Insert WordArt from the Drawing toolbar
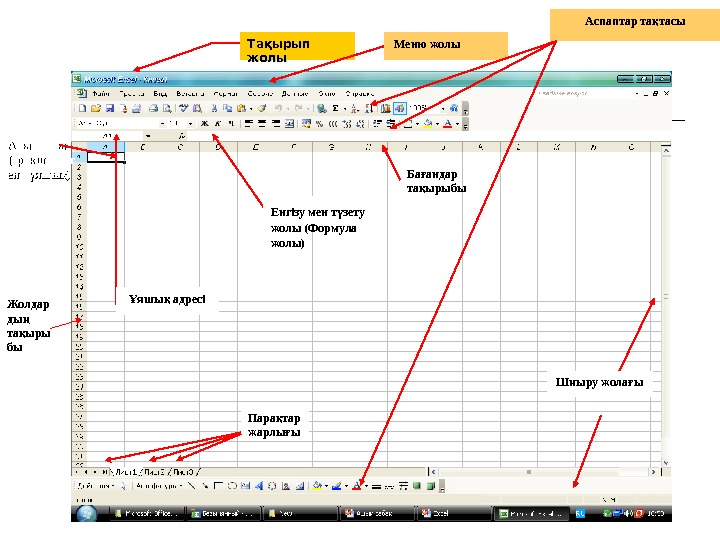 pos(259,486)
